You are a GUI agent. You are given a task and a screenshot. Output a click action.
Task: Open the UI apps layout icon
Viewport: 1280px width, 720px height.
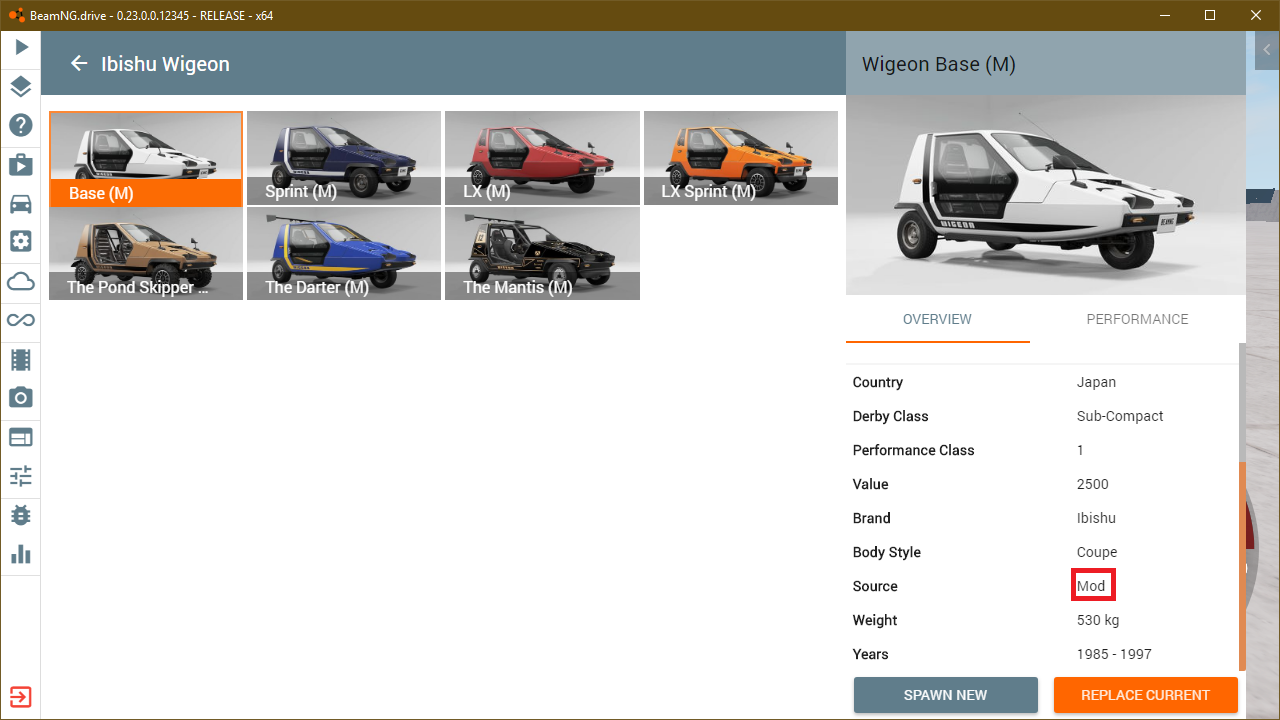point(21,437)
